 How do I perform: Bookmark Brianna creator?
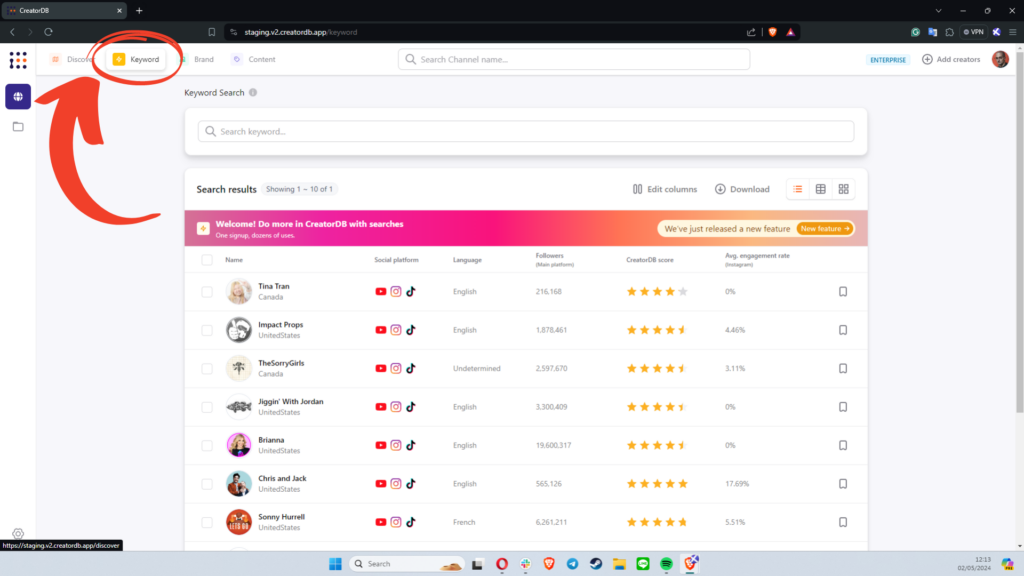843,445
